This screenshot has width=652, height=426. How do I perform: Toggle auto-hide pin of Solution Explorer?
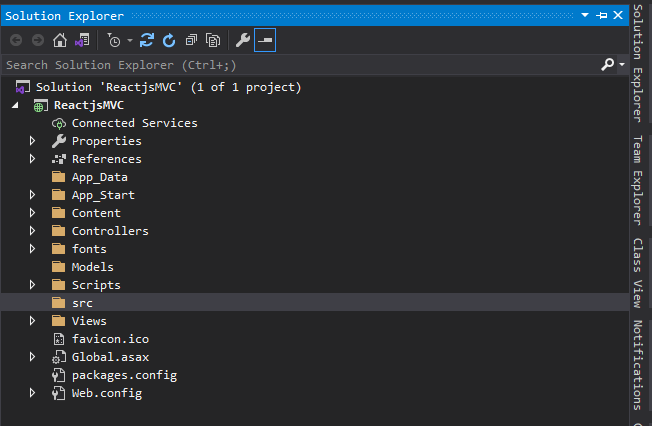pyautogui.click(x=602, y=15)
